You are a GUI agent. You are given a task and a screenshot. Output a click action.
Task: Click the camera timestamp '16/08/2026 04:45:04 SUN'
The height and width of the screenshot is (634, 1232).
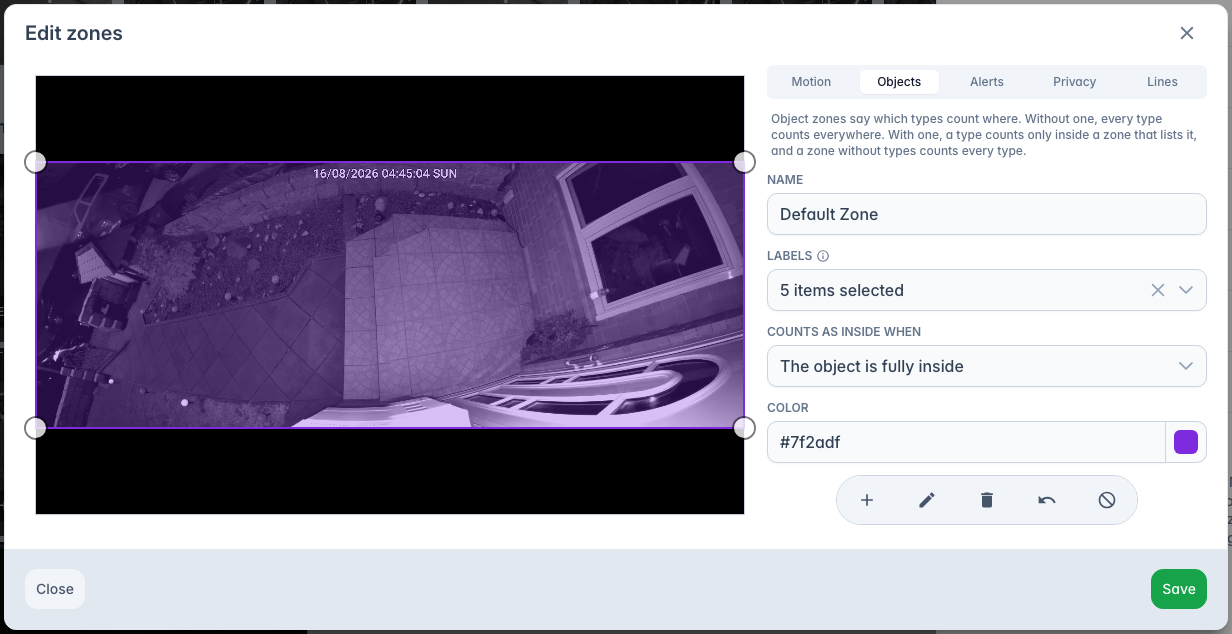[x=385, y=173]
